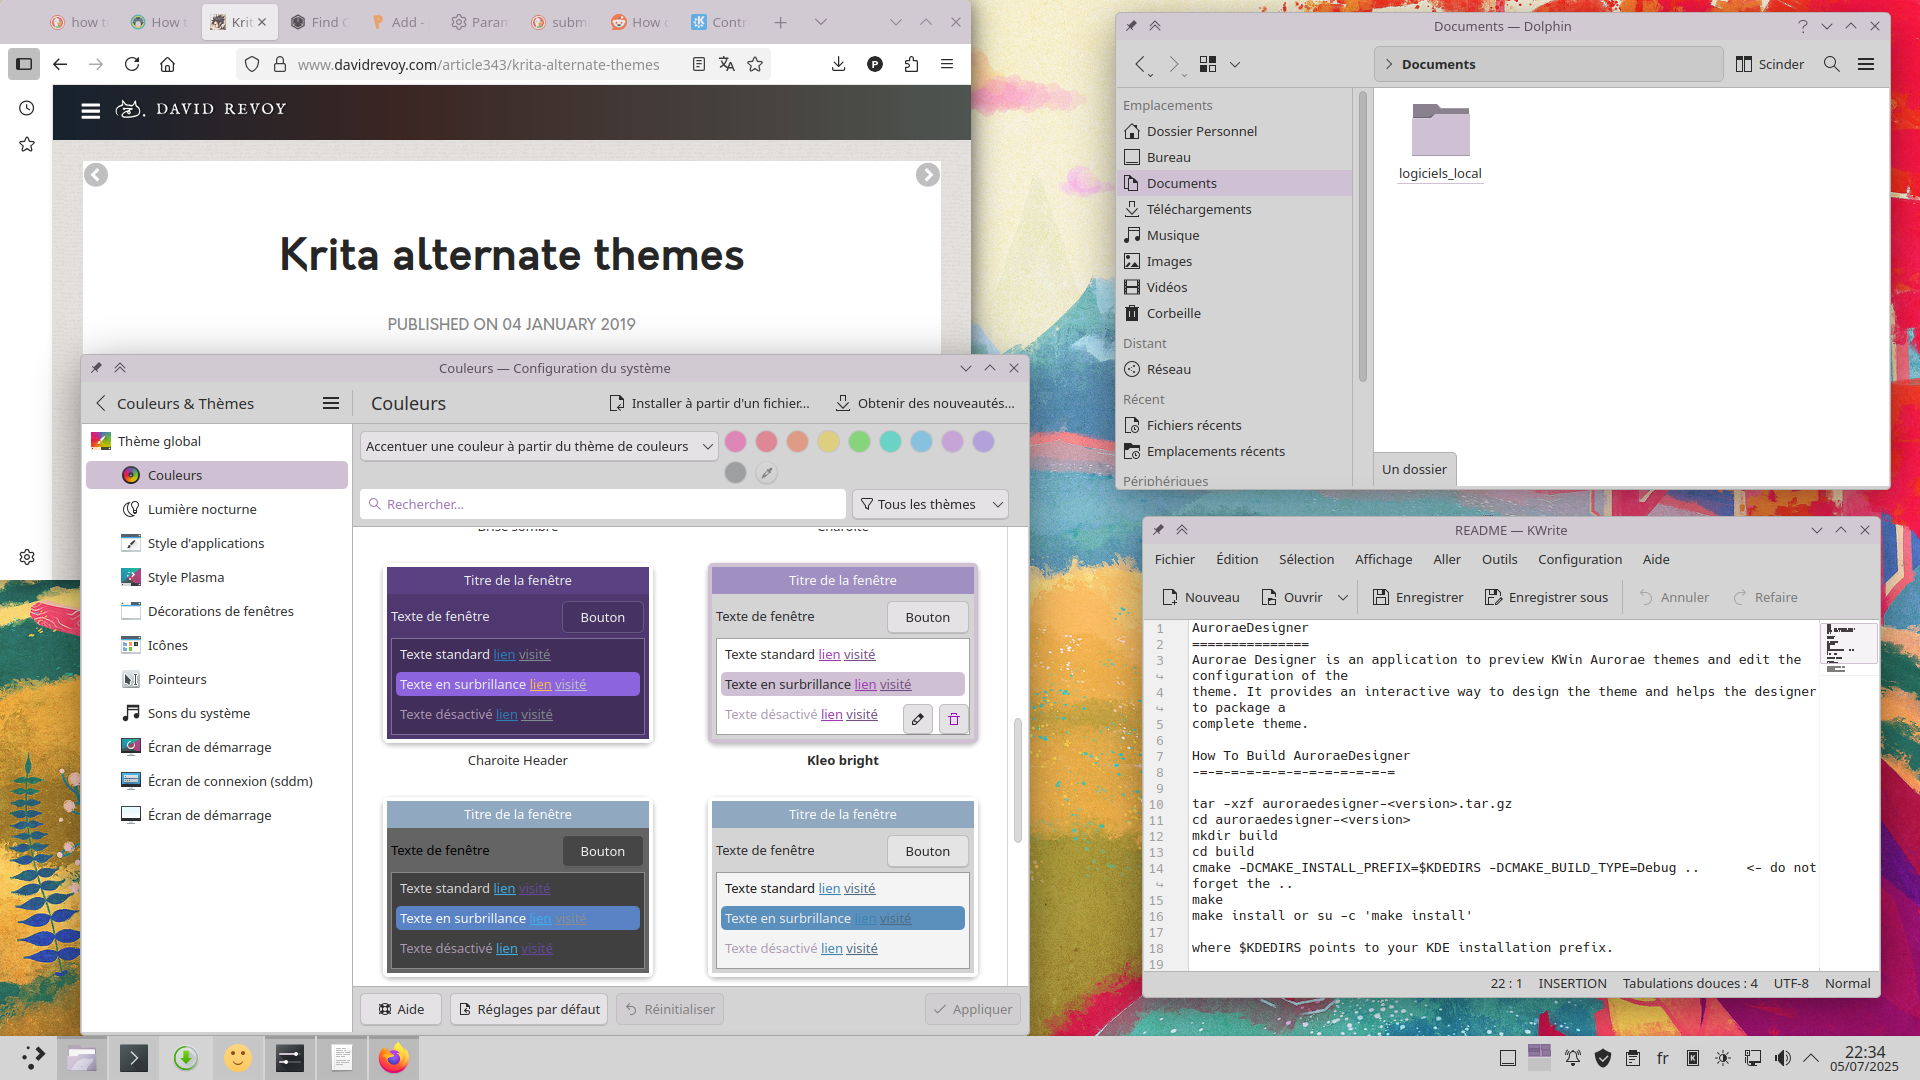1920x1080 pixels.
Task: Open KWrite Outils menu
Action: 1499,559
